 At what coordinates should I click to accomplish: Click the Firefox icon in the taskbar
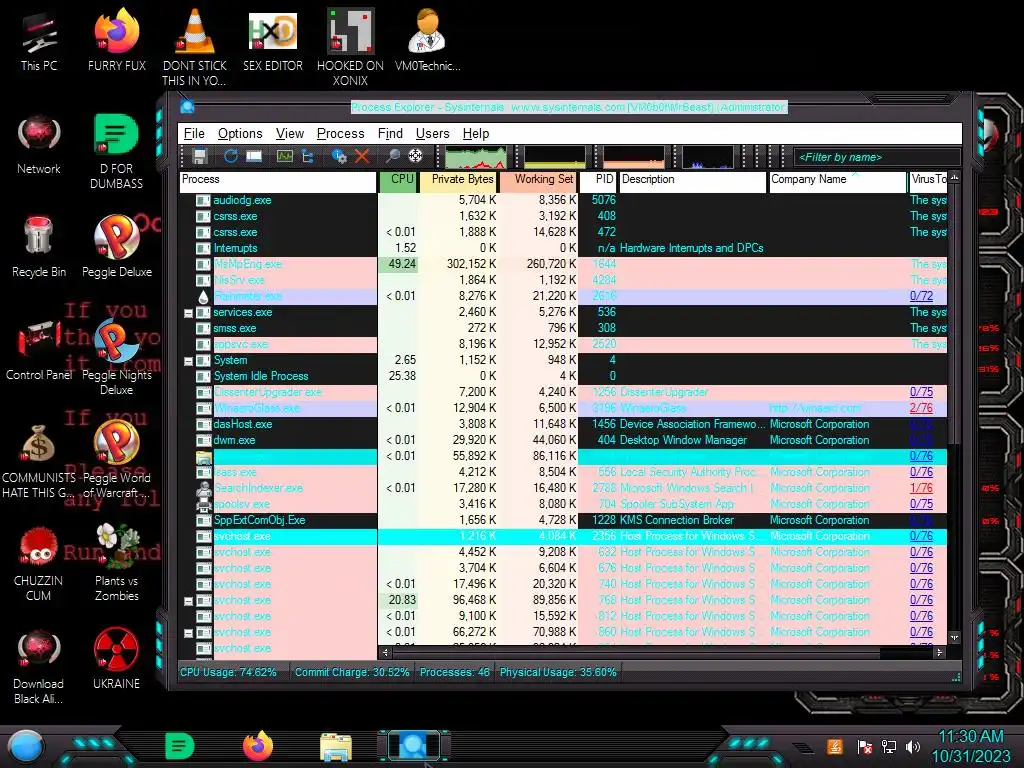click(258, 746)
